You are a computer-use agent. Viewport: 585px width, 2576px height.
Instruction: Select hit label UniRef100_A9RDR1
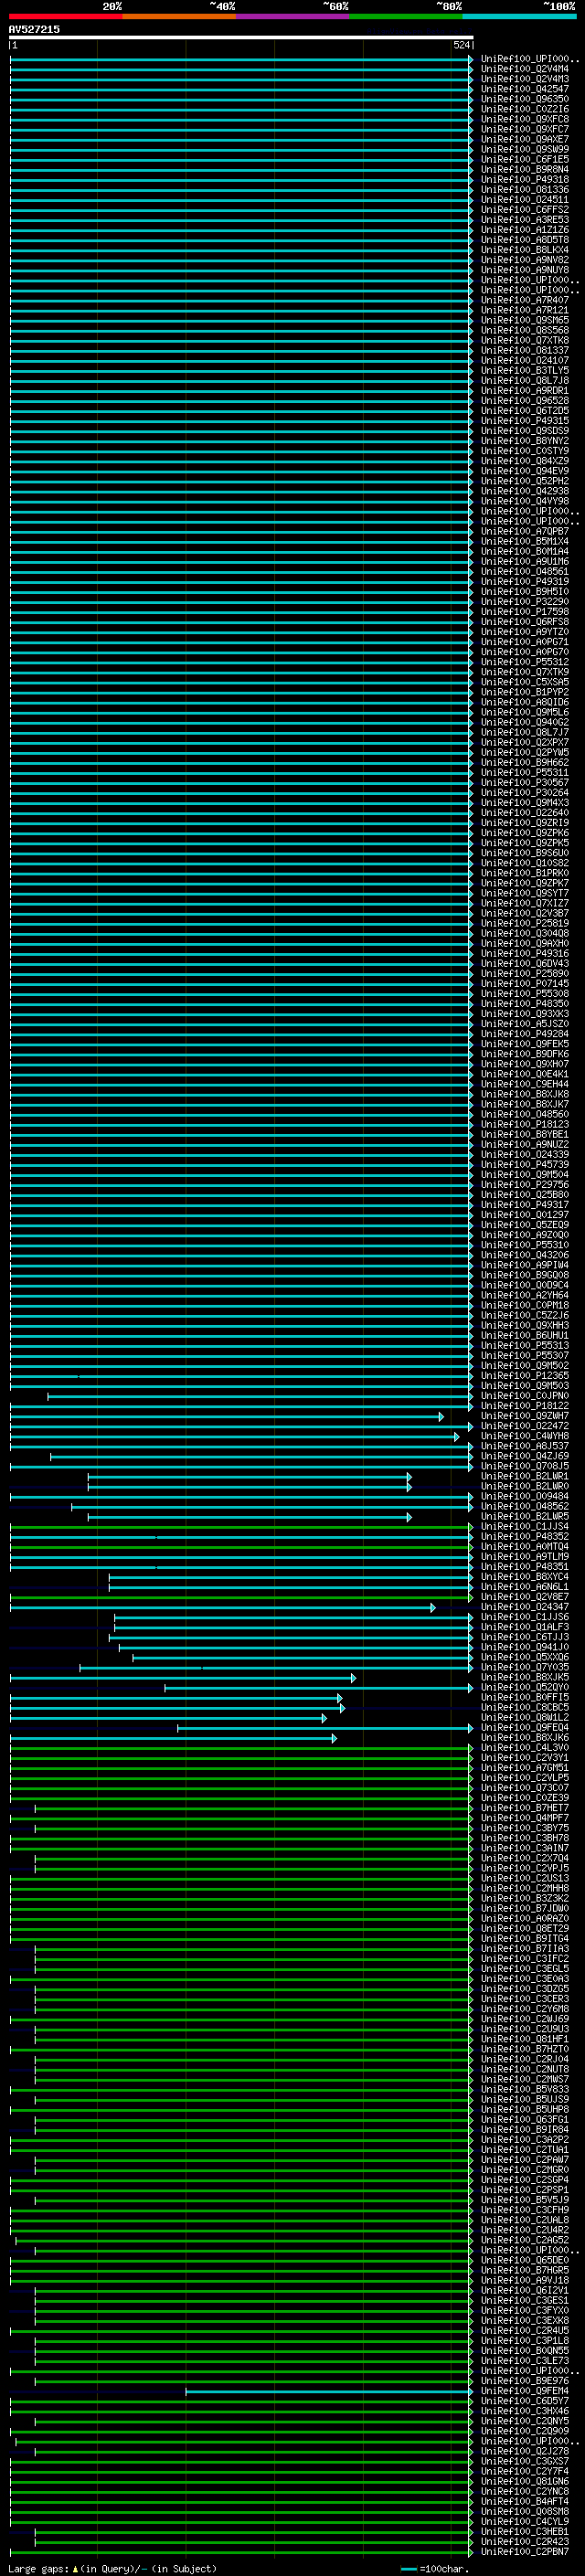click(525, 390)
